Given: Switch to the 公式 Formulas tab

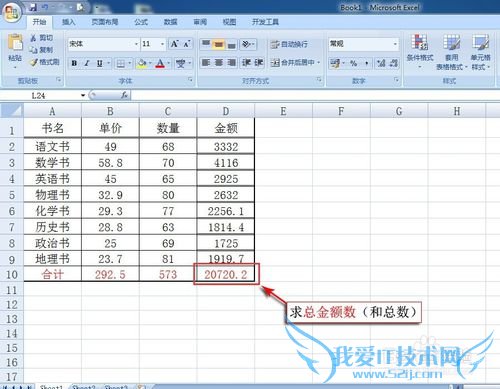Looking at the screenshot, I should [141, 22].
